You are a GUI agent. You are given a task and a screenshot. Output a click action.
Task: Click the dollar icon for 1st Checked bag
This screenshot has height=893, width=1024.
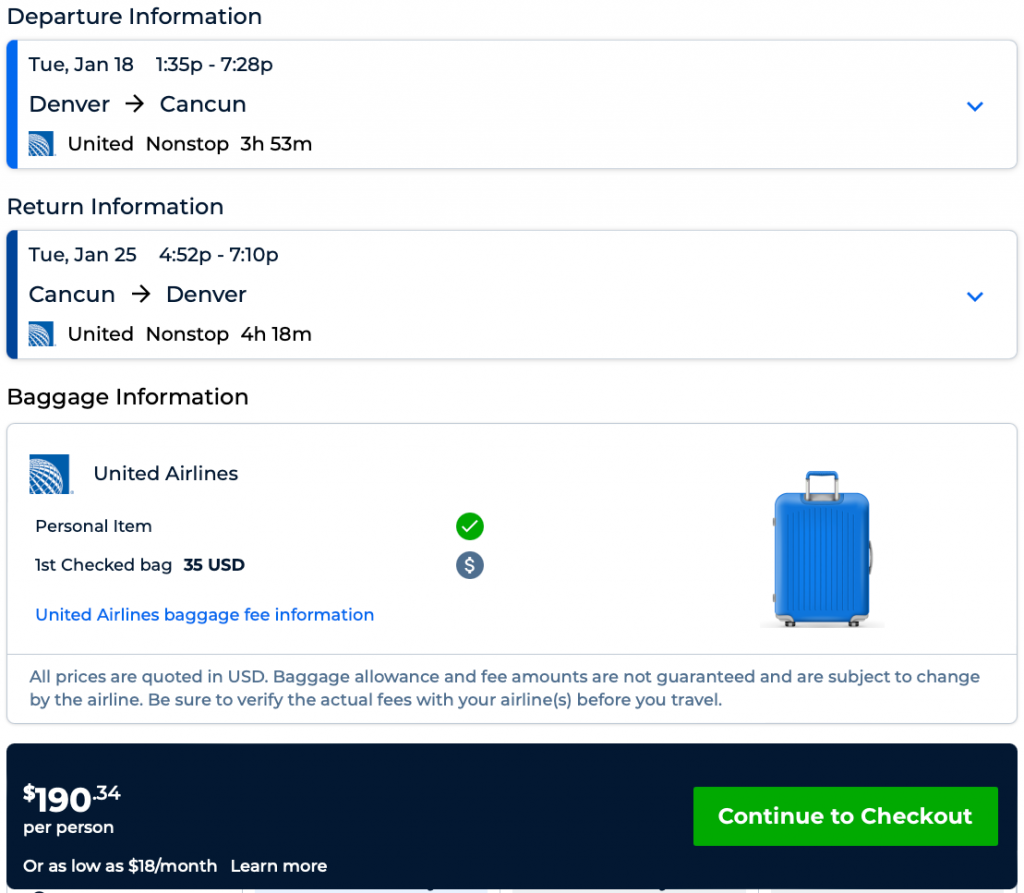click(470, 565)
